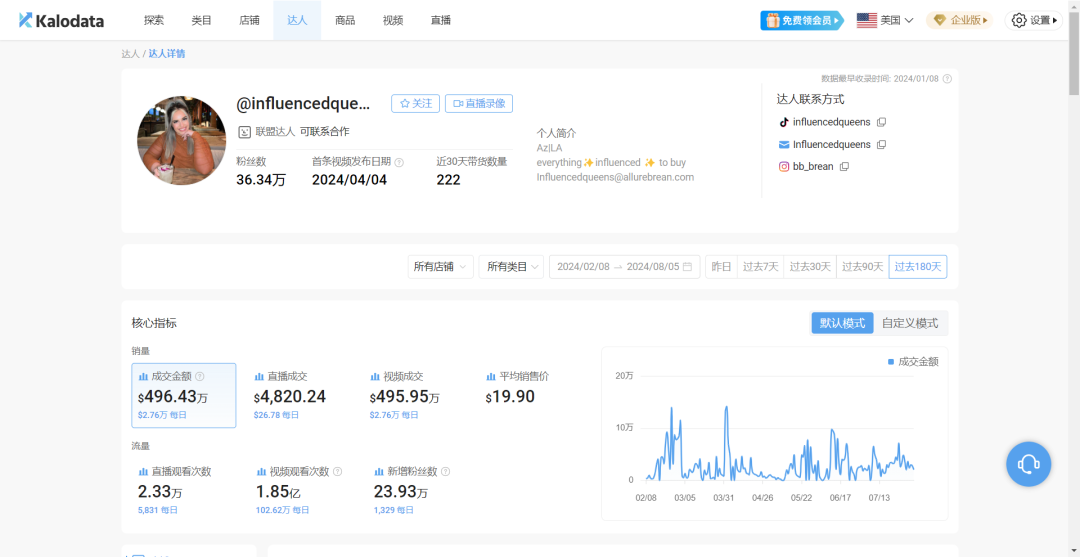Expand the 所有类目 dropdown

point(510,267)
